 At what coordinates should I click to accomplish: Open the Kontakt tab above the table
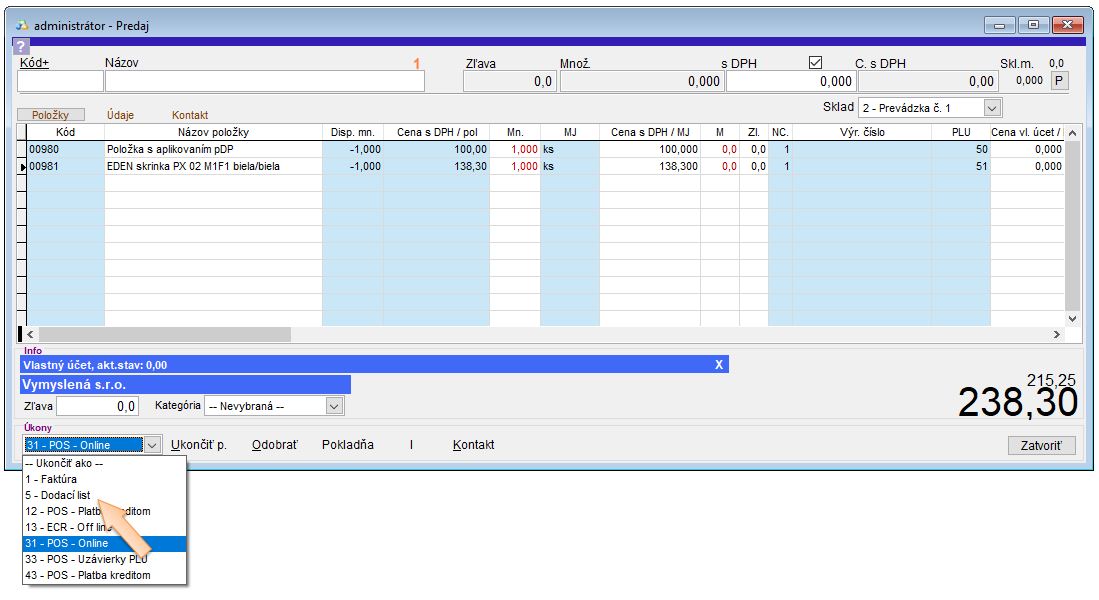[x=190, y=115]
